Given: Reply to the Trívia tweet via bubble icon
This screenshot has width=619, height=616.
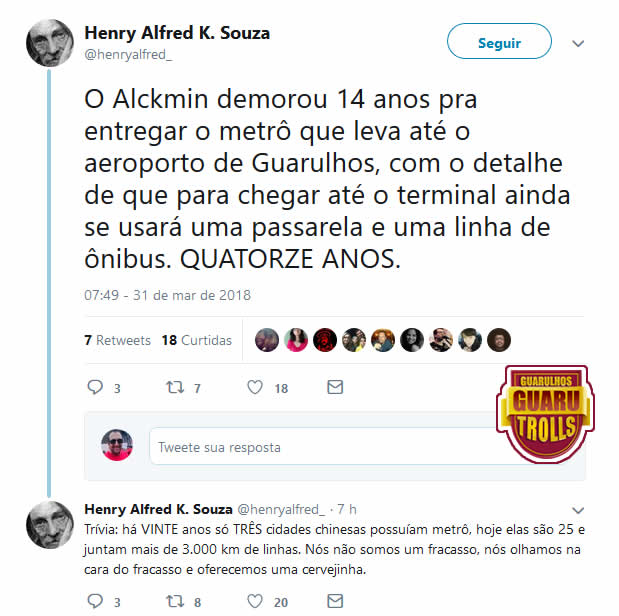Looking at the screenshot, I should 95,601.
